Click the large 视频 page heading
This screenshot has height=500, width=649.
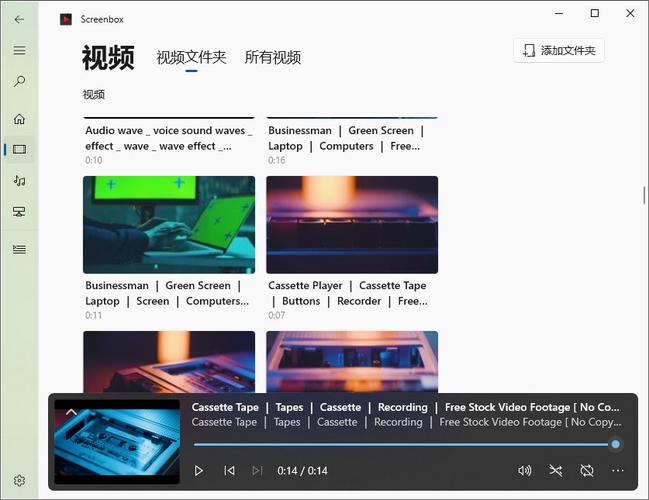[108, 58]
